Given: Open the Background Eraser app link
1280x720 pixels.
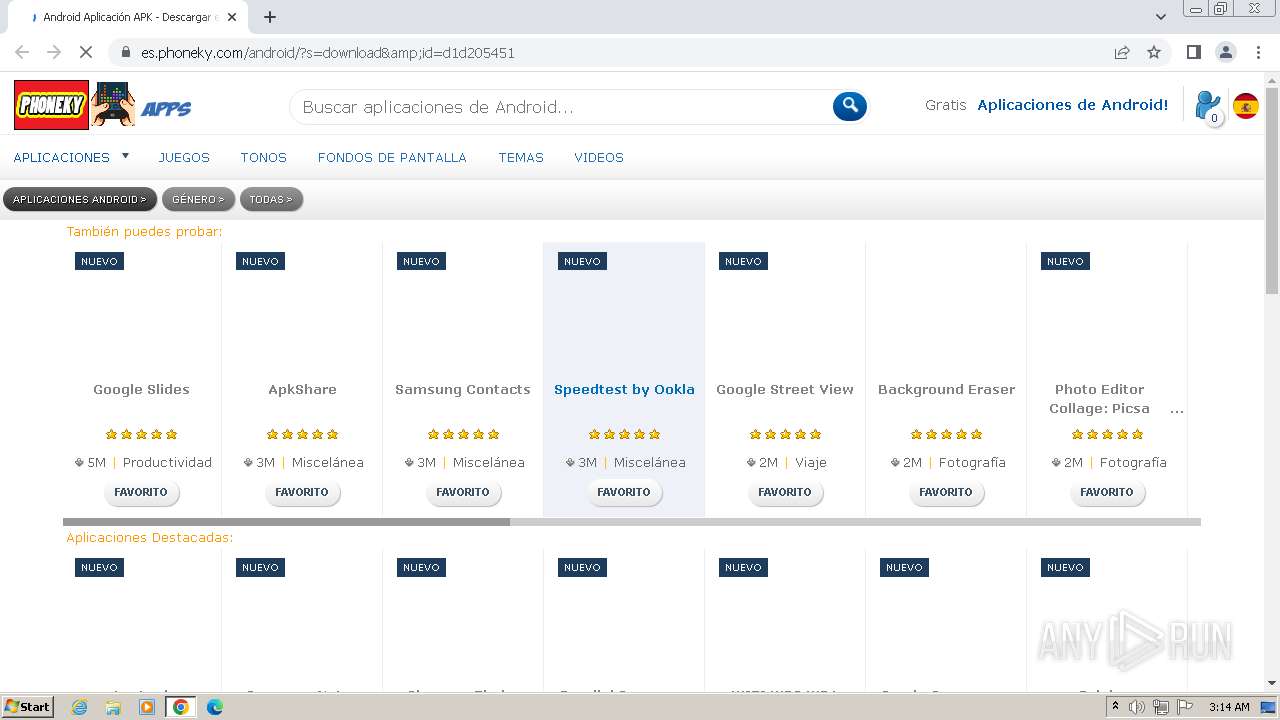Looking at the screenshot, I should point(946,389).
